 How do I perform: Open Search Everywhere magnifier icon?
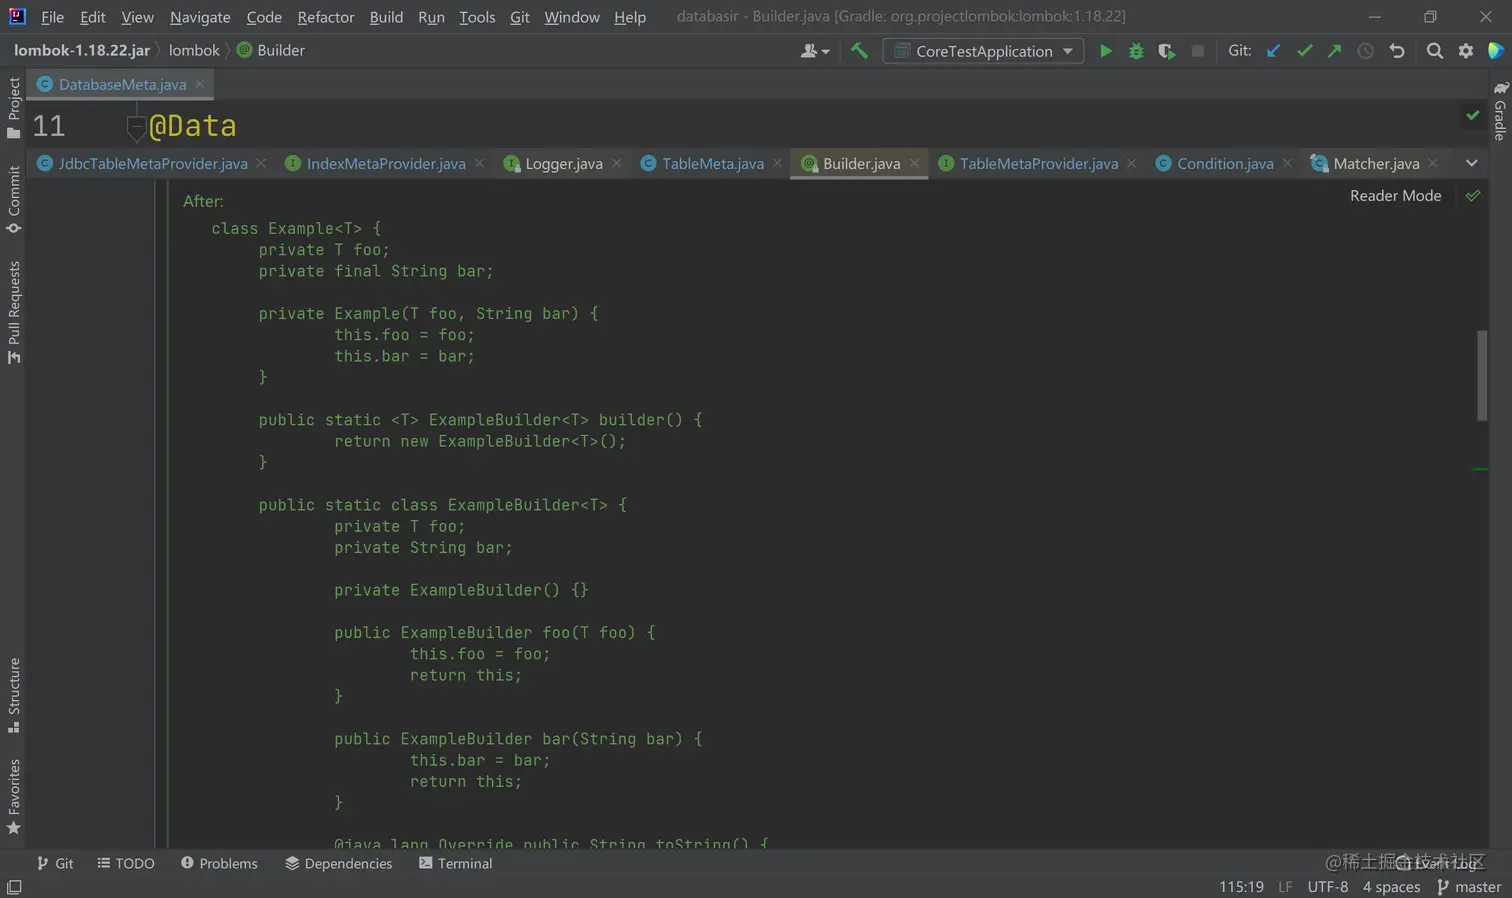[1435, 51]
